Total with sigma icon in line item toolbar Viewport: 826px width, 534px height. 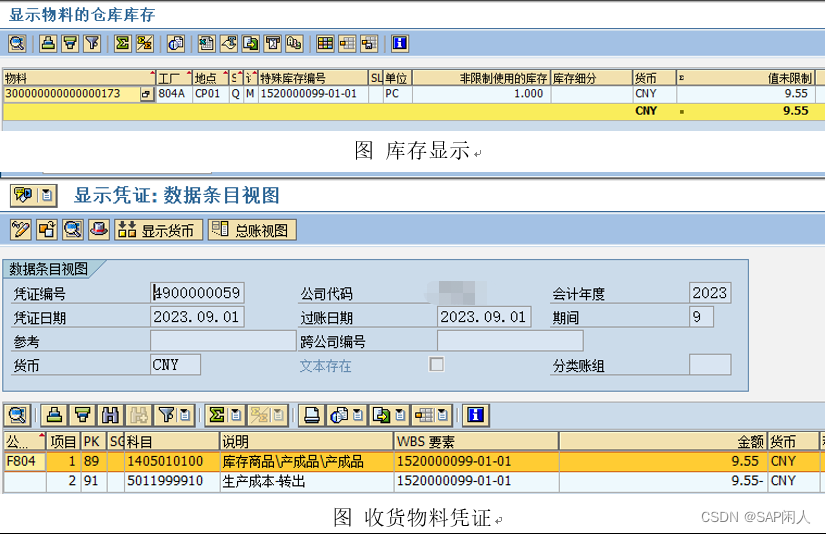[x=217, y=416]
